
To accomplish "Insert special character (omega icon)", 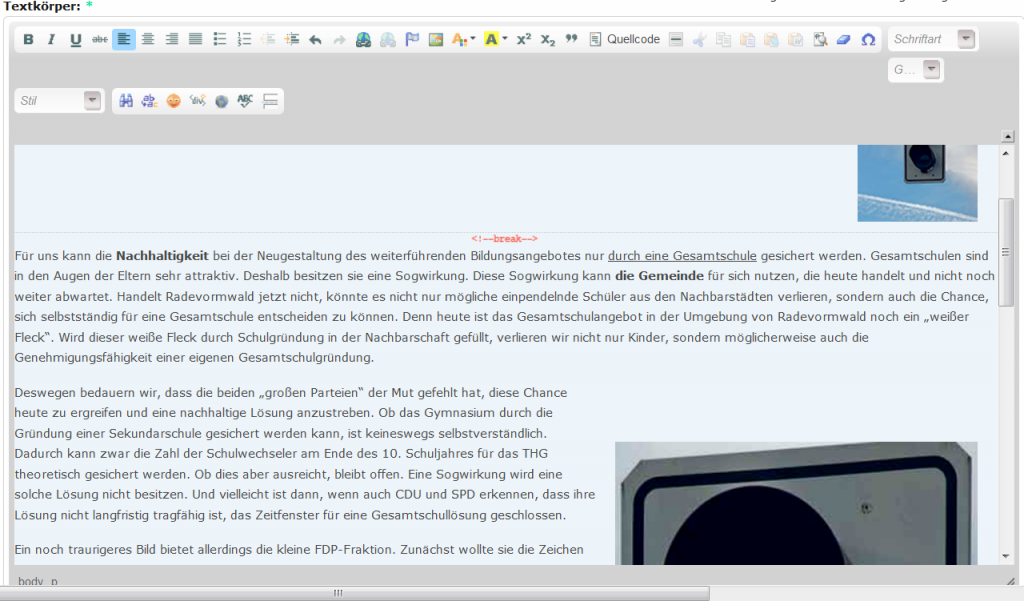I will 868,40.
